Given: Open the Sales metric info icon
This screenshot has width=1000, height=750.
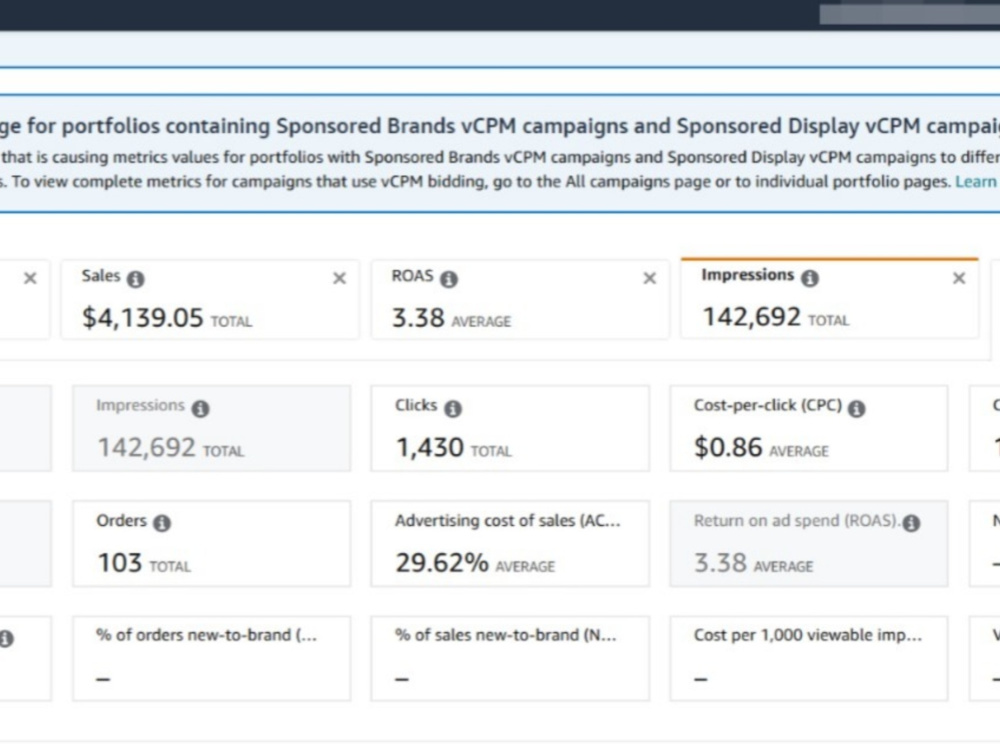Looking at the screenshot, I should coord(135,279).
